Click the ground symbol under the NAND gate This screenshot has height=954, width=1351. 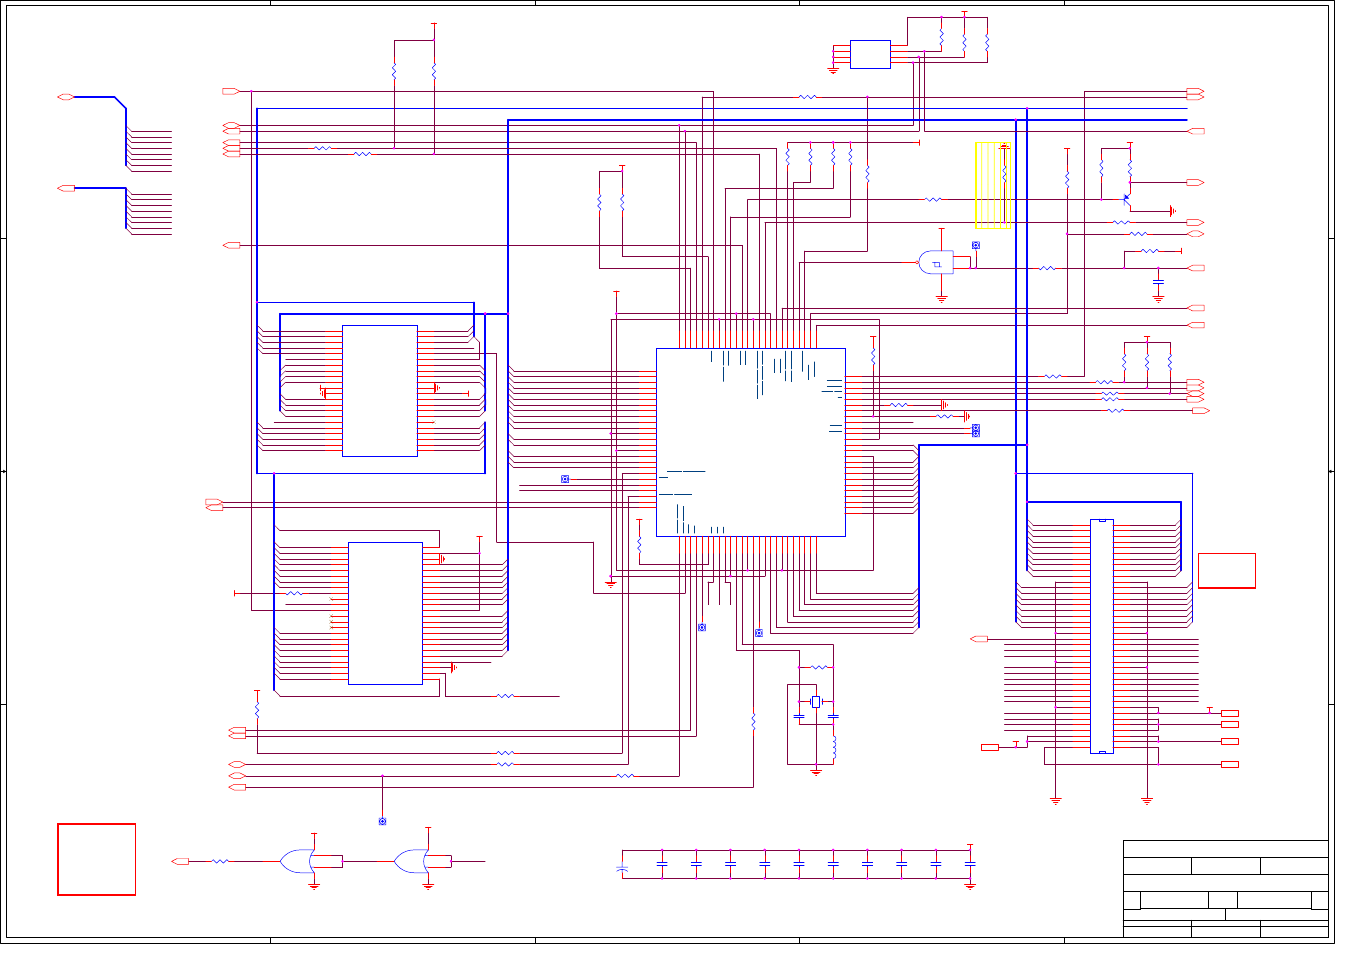point(941,298)
